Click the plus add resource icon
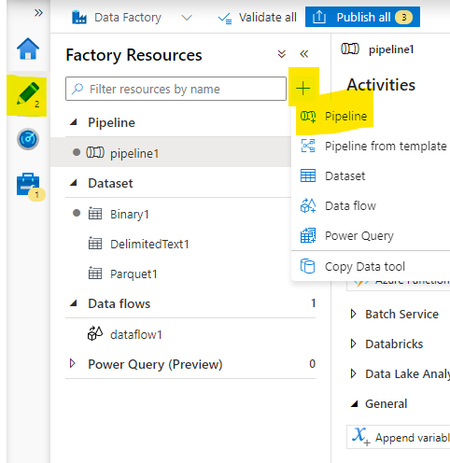Image resolution: width=450 pixels, height=463 pixels. point(303,89)
